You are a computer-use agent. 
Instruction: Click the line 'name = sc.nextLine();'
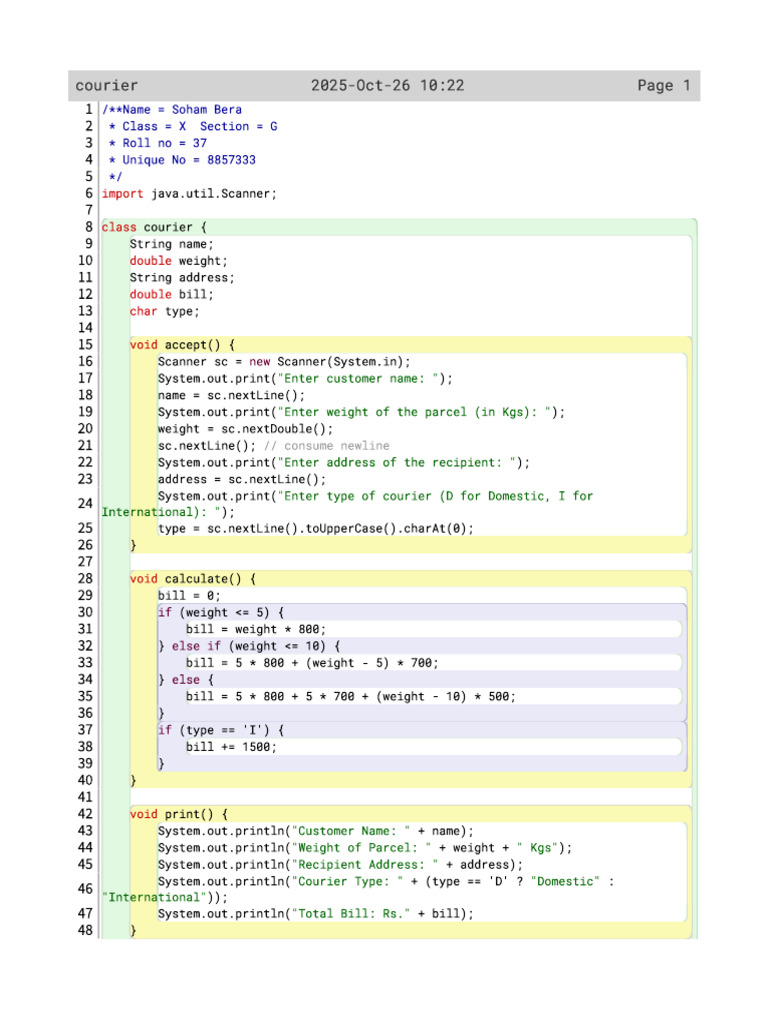[x=231, y=396]
